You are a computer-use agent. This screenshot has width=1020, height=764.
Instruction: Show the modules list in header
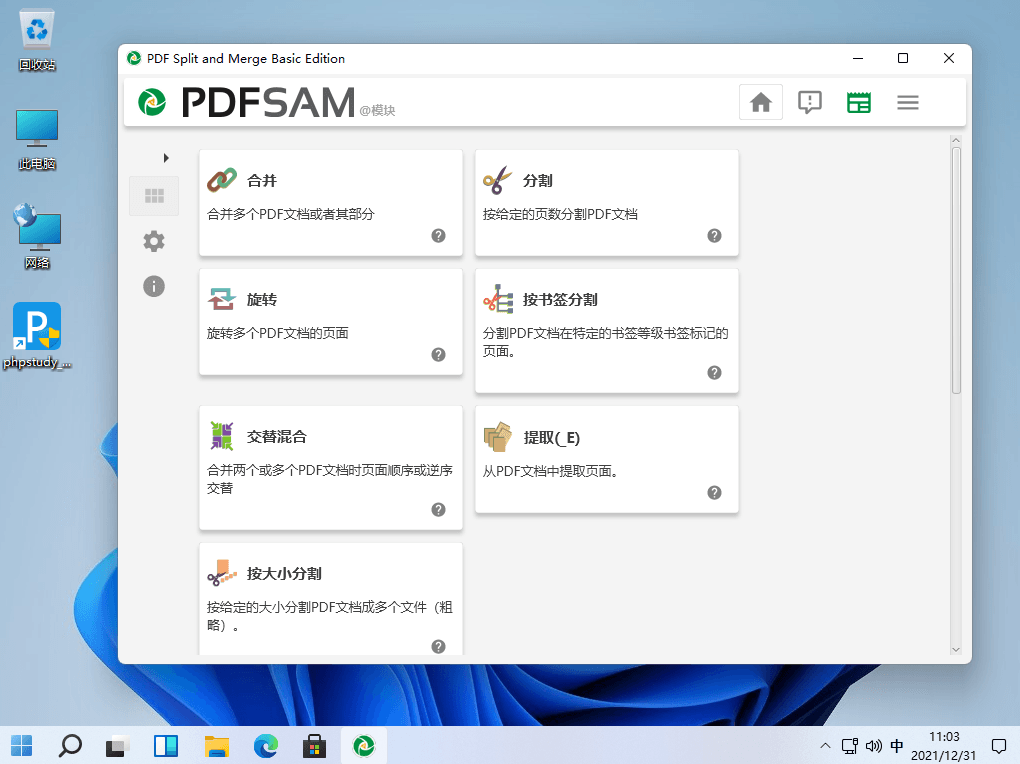coord(859,102)
